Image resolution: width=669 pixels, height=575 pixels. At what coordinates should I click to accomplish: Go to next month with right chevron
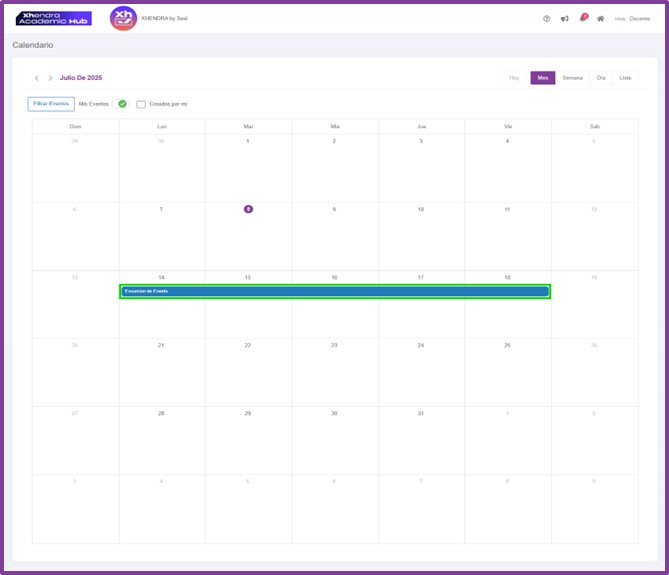click(50, 78)
